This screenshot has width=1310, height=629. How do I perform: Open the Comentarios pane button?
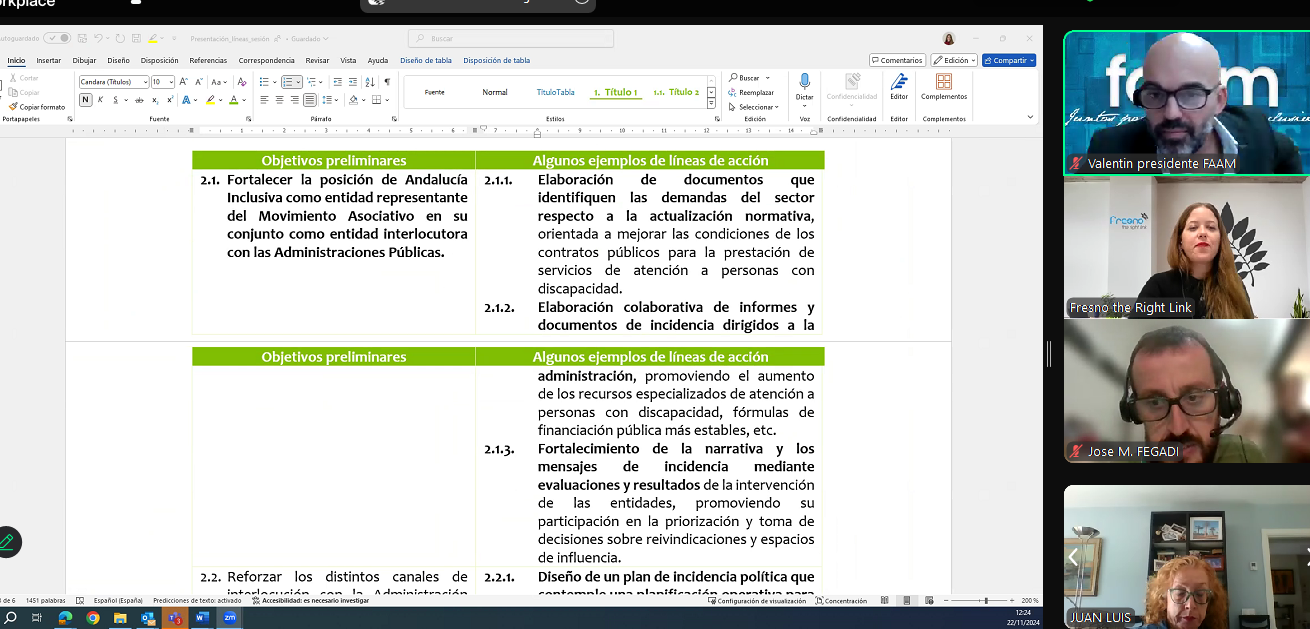(x=897, y=60)
